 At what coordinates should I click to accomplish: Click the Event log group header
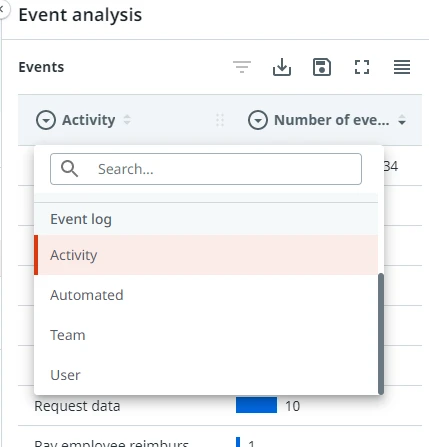click(x=206, y=219)
